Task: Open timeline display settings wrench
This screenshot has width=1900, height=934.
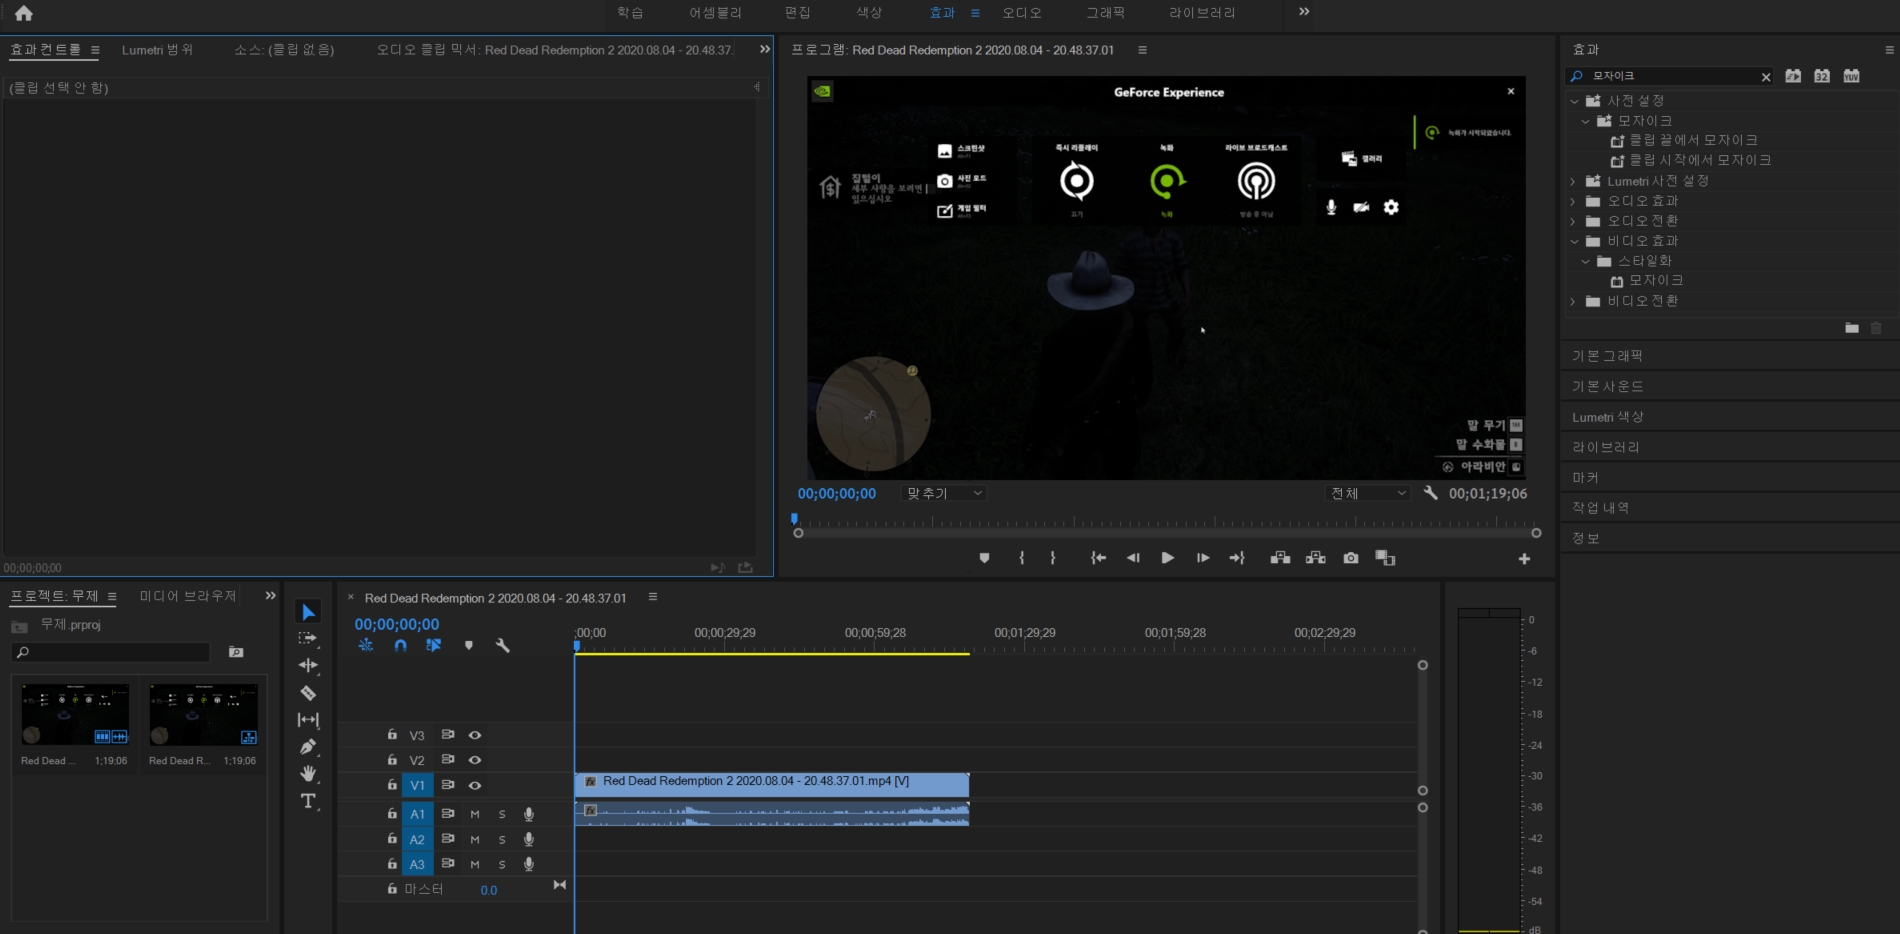Action: point(503,646)
